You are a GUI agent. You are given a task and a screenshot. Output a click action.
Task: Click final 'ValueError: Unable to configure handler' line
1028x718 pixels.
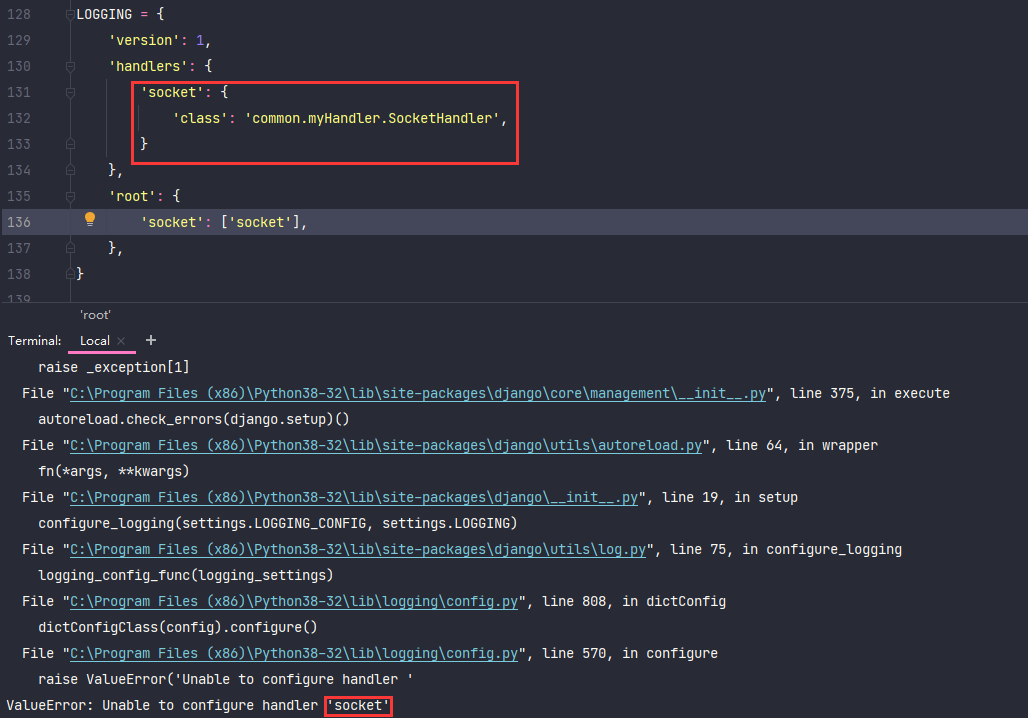click(199, 706)
